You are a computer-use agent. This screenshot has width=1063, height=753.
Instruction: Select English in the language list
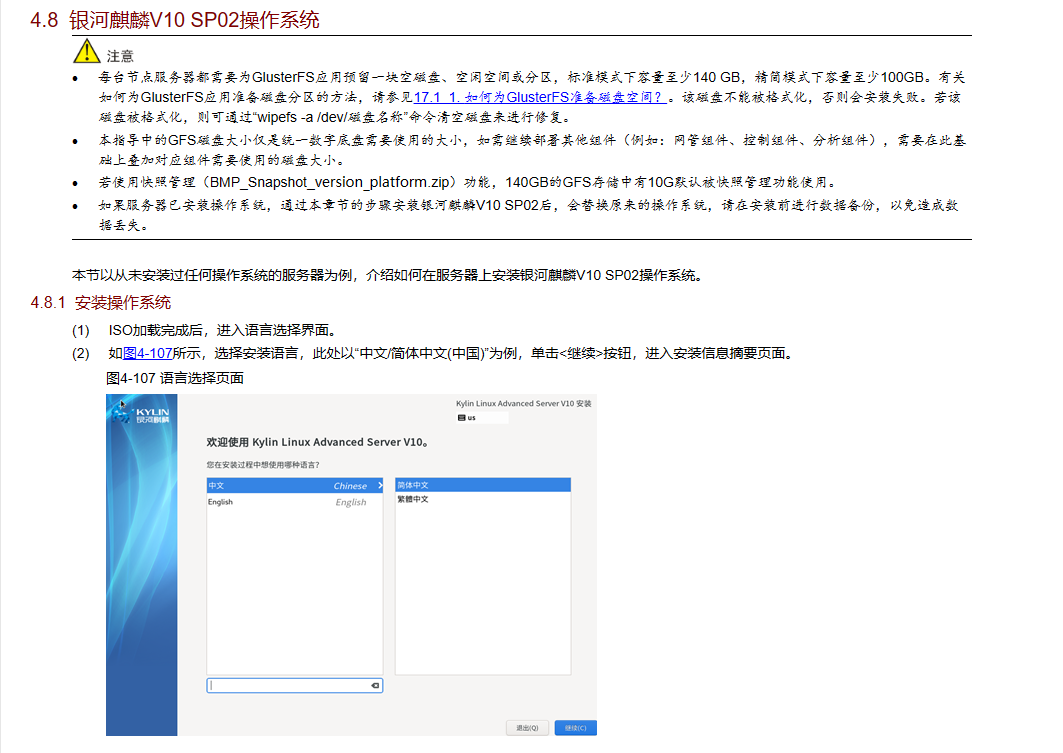[295, 502]
